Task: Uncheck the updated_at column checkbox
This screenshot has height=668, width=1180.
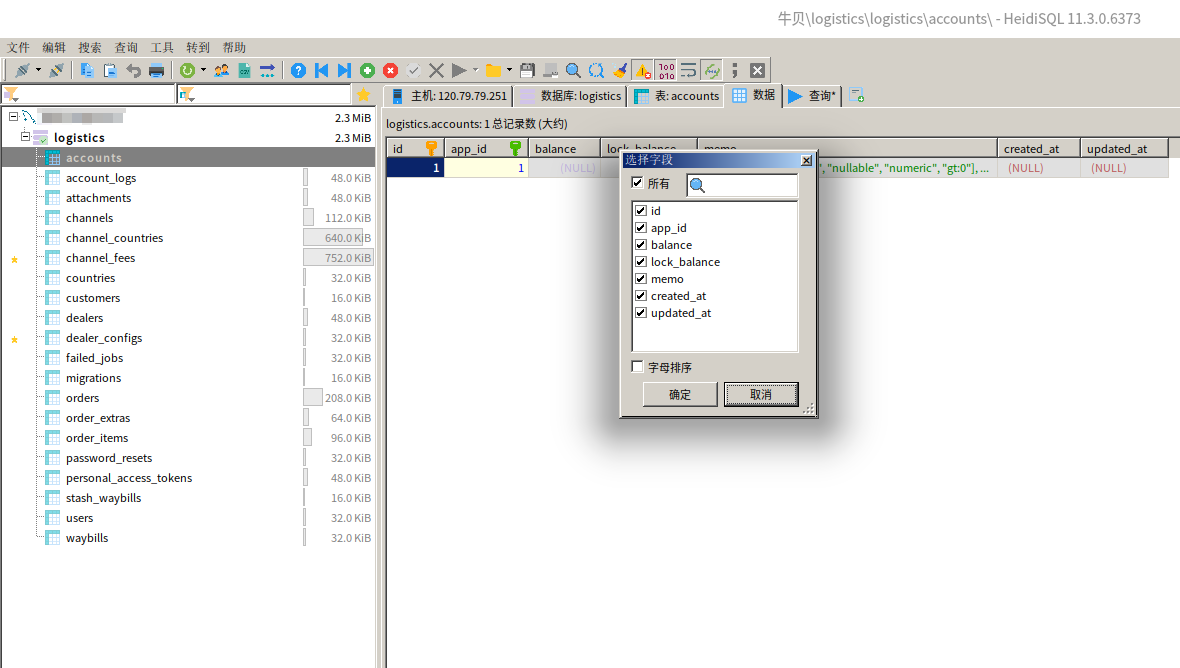Action: click(641, 313)
